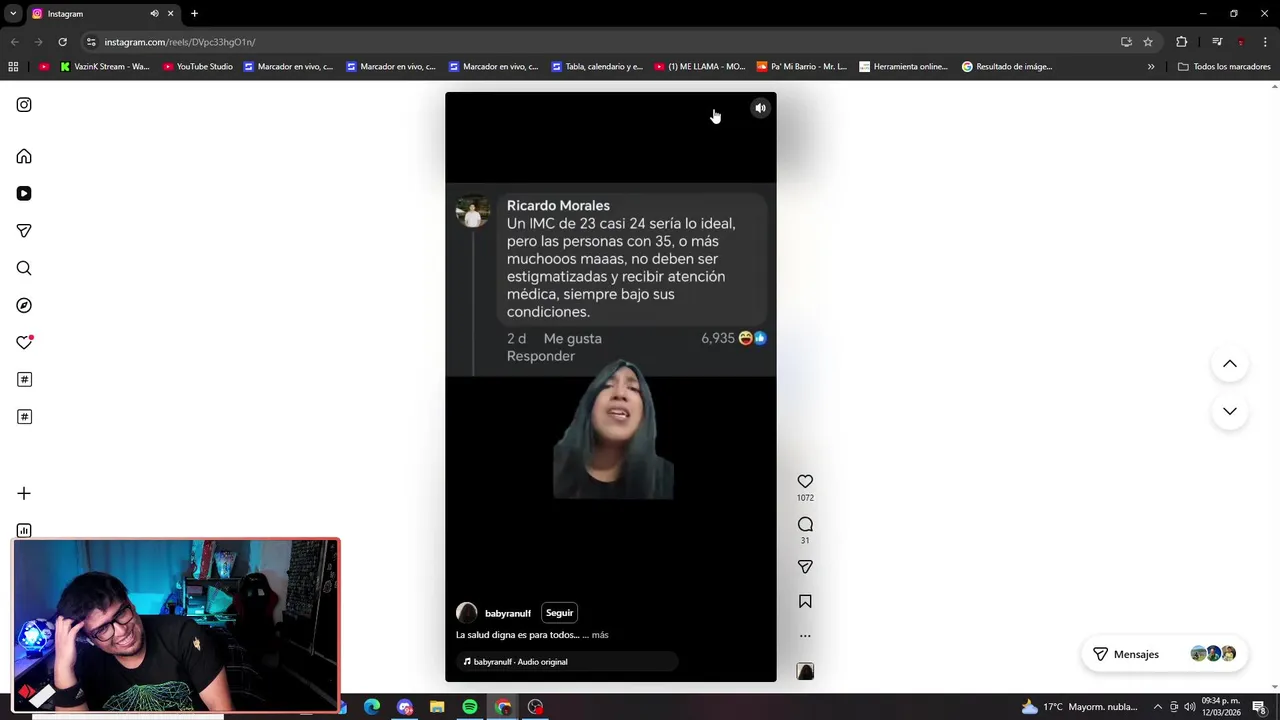This screenshot has width=1280, height=720.
Task: Like the reel with heart icon
Action: point(805,481)
